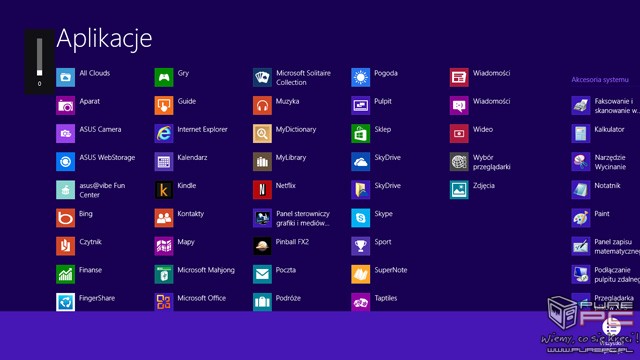Launch the Paint accessory
Image resolution: width=640 pixels, height=360 pixels.
(580, 218)
